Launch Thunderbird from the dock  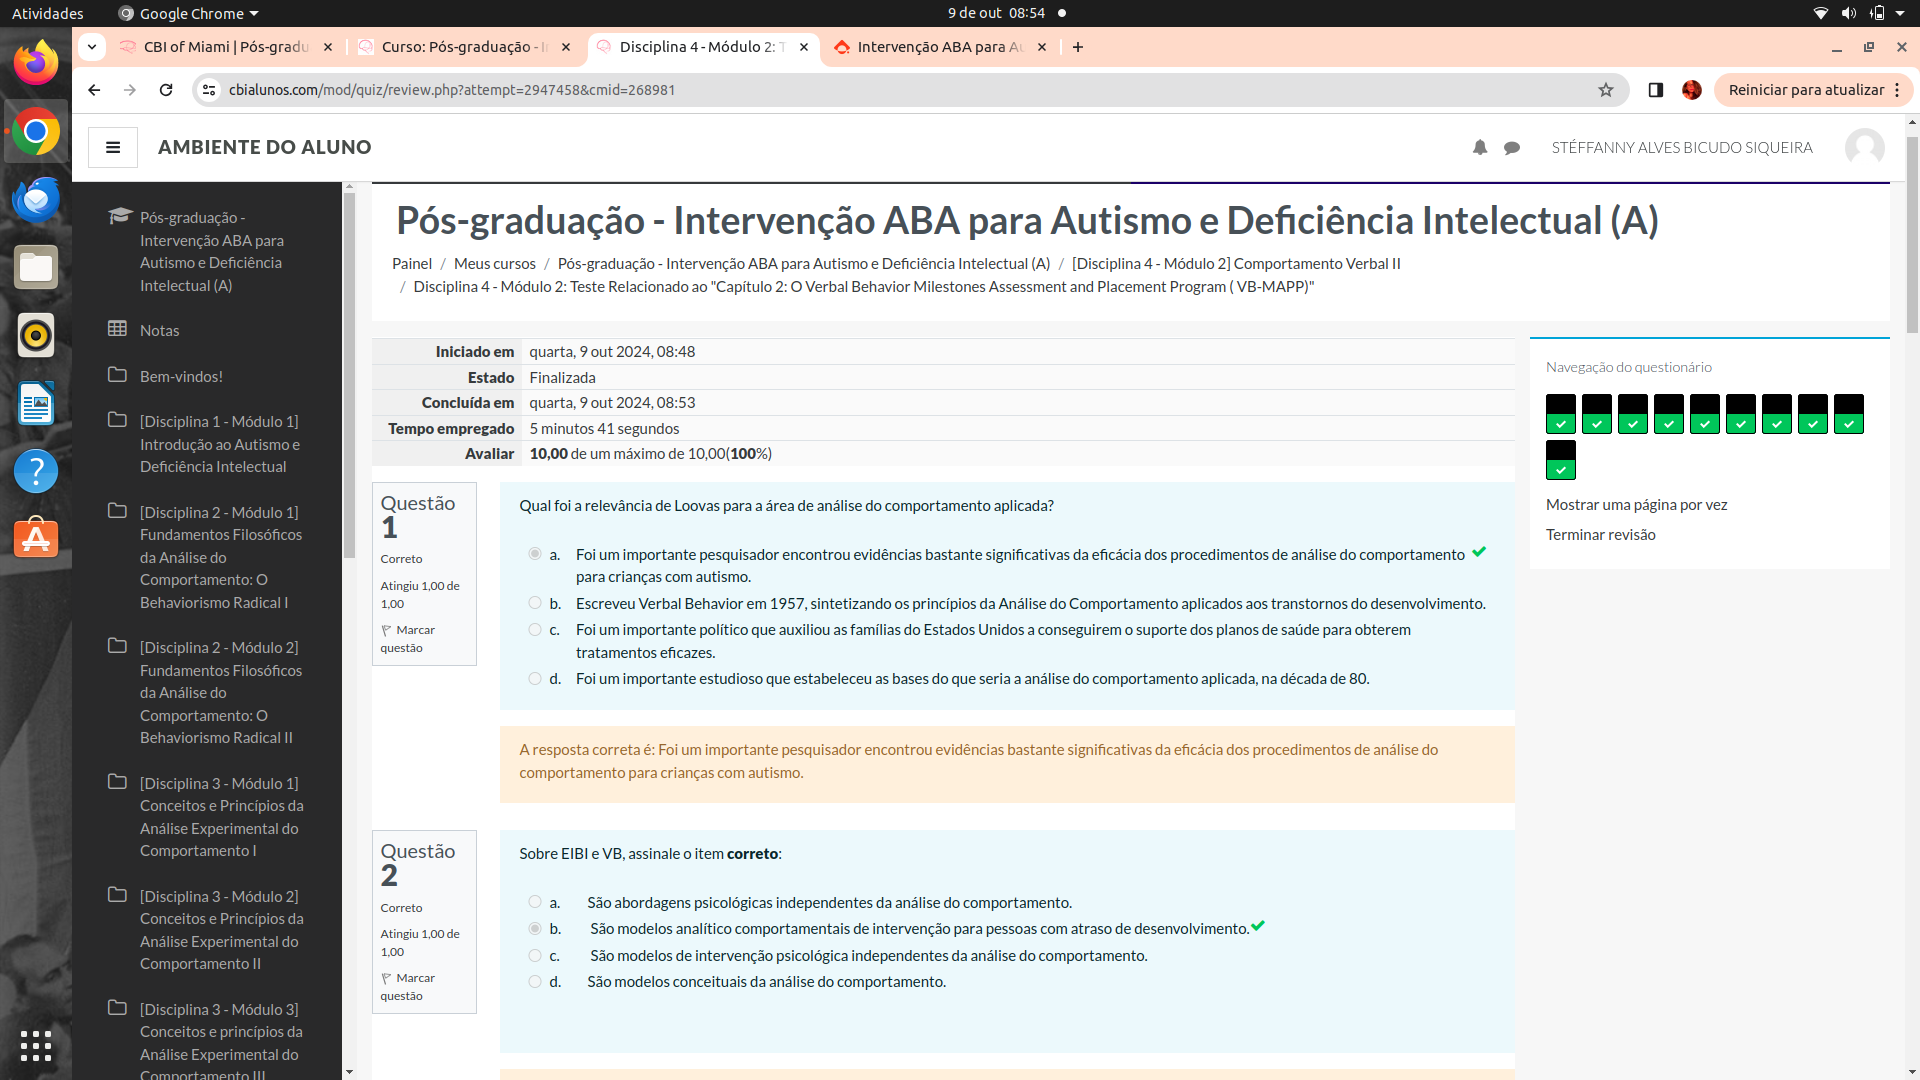click(x=36, y=199)
